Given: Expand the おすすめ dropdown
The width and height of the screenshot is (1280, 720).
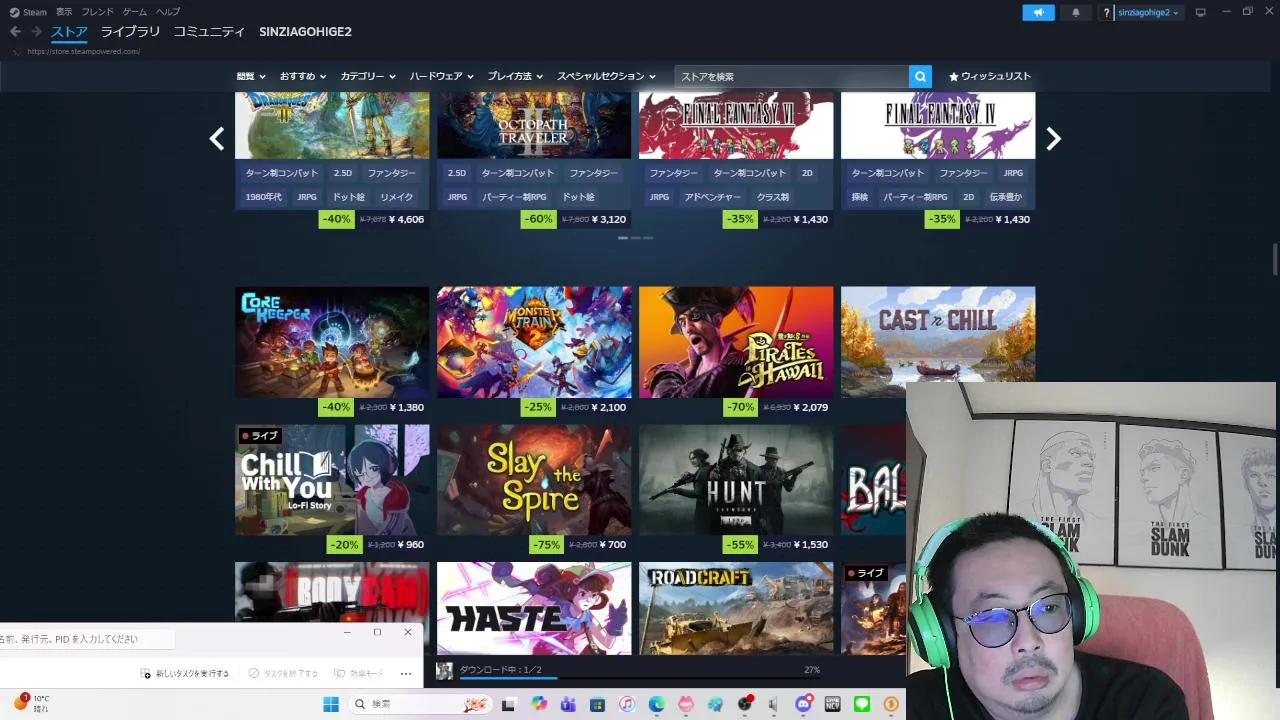Looking at the screenshot, I should [303, 76].
